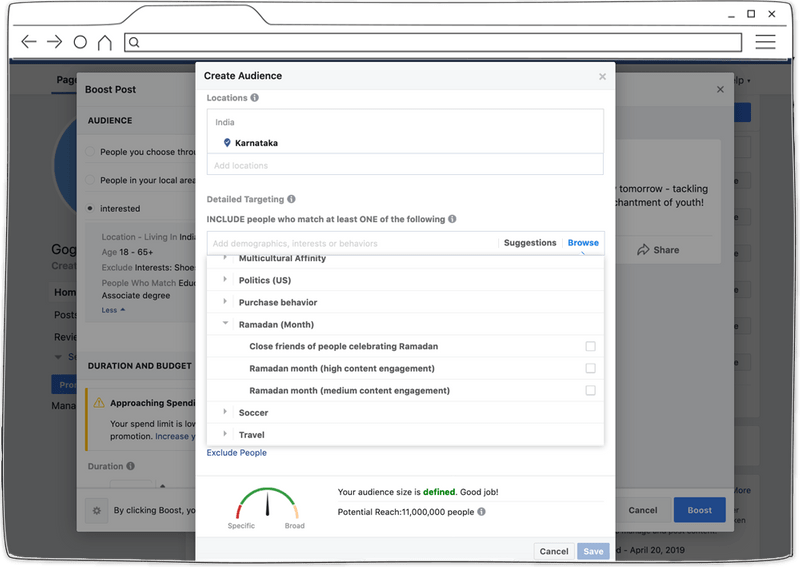
Task: Click the warning icon beside Approaching Spending
Action: click(x=99, y=403)
